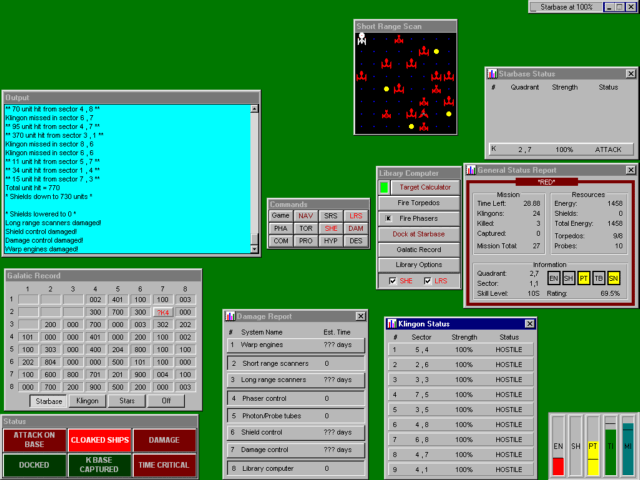Click the DES command button

click(x=356, y=241)
